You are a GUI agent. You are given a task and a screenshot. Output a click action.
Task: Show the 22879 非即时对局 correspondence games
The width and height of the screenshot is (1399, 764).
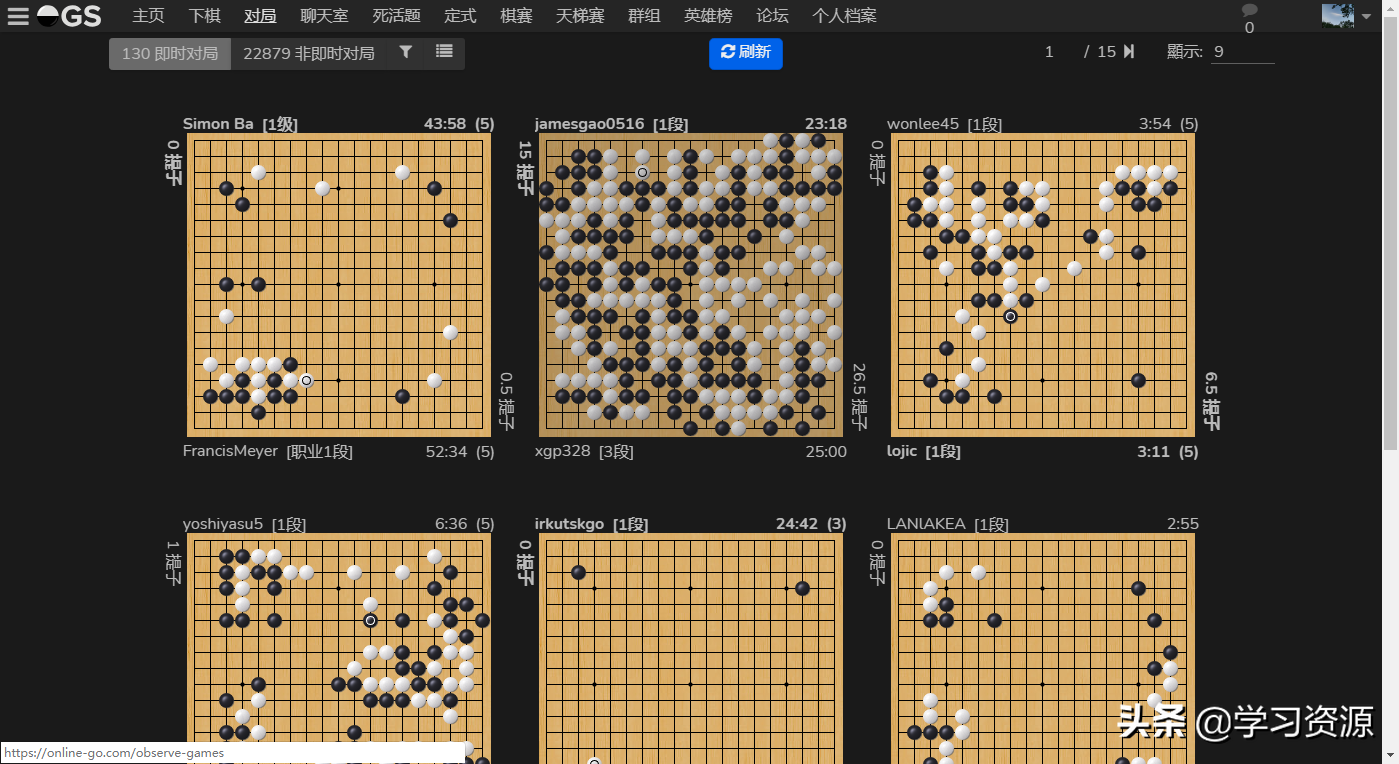[309, 54]
